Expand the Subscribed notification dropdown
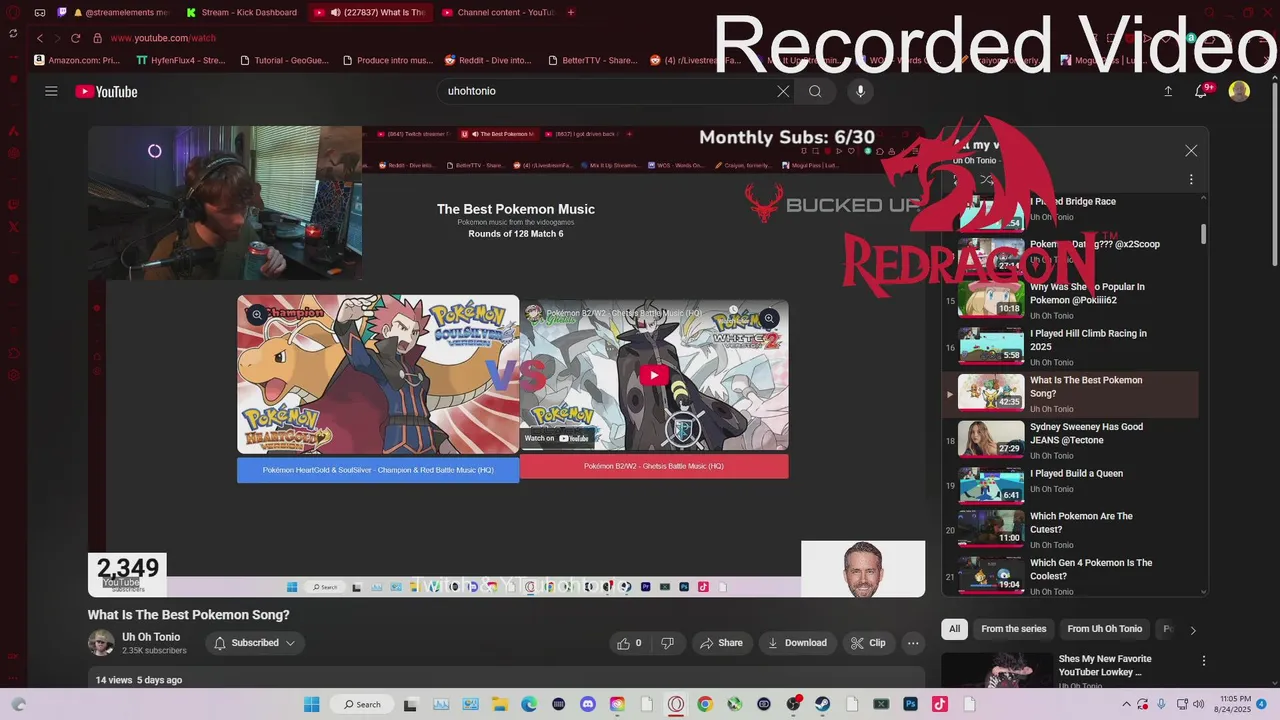Image resolution: width=1280 pixels, height=720 pixels. (255, 643)
